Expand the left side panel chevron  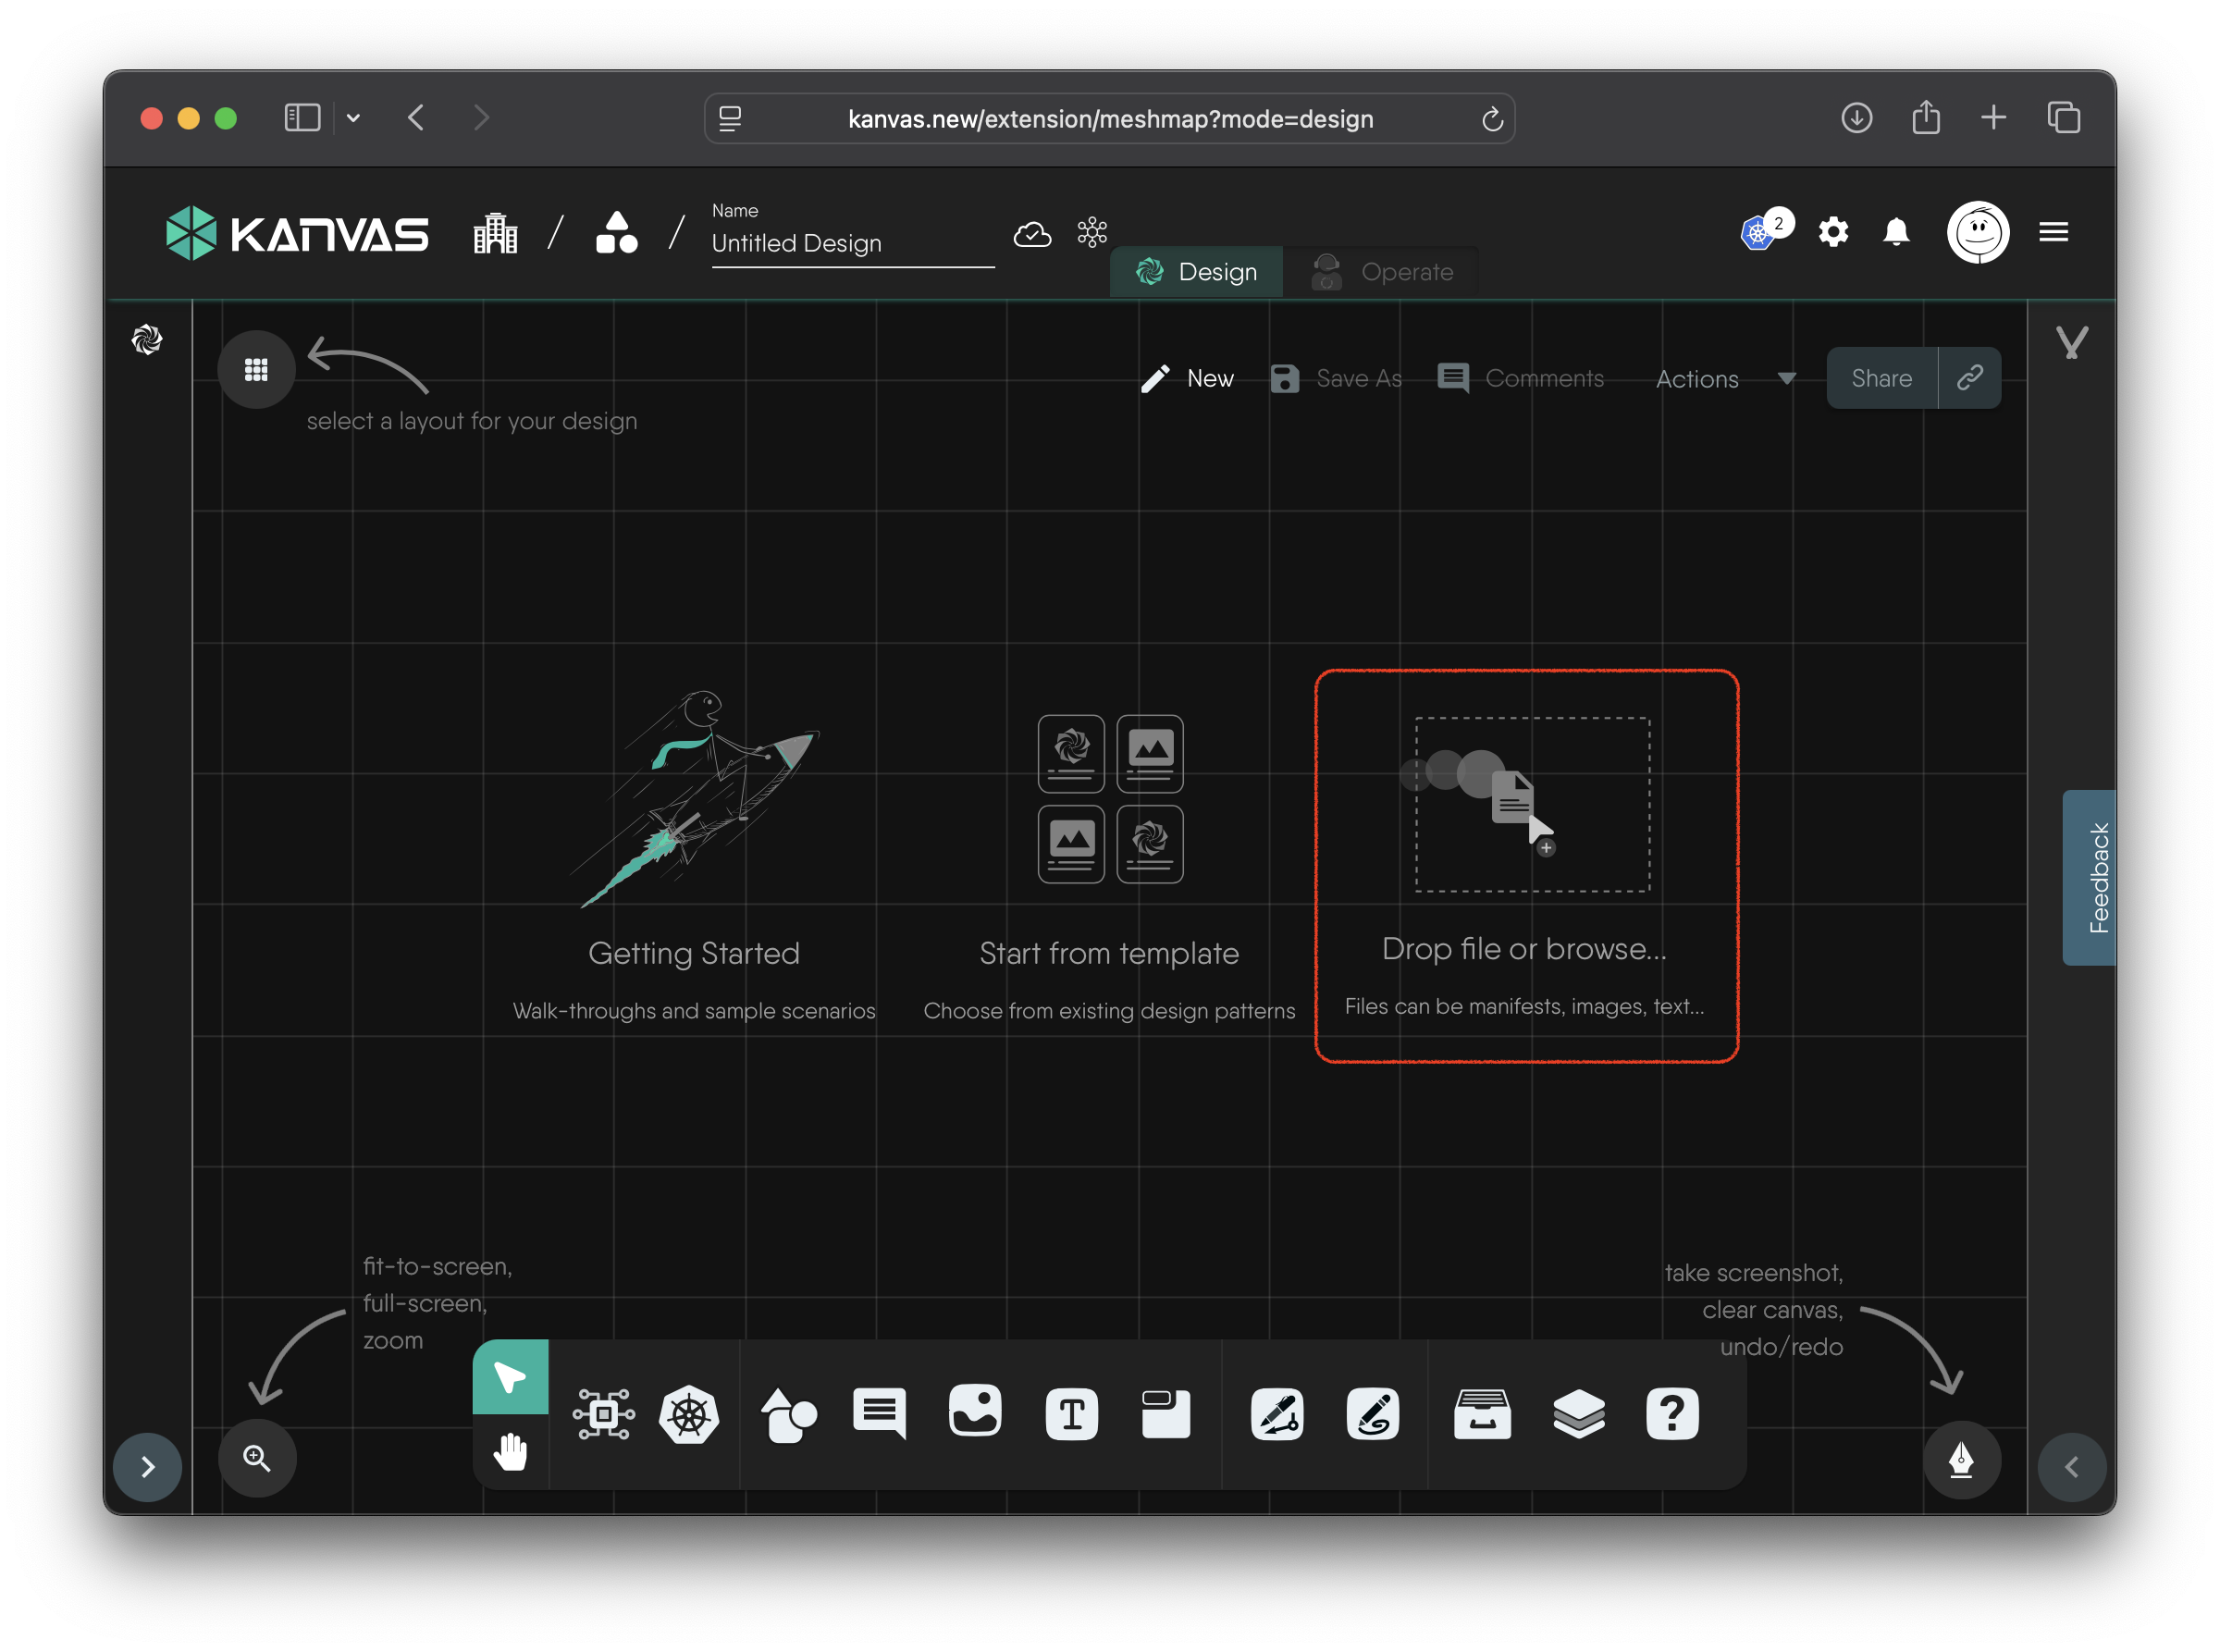pyautogui.click(x=147, y=1467)
